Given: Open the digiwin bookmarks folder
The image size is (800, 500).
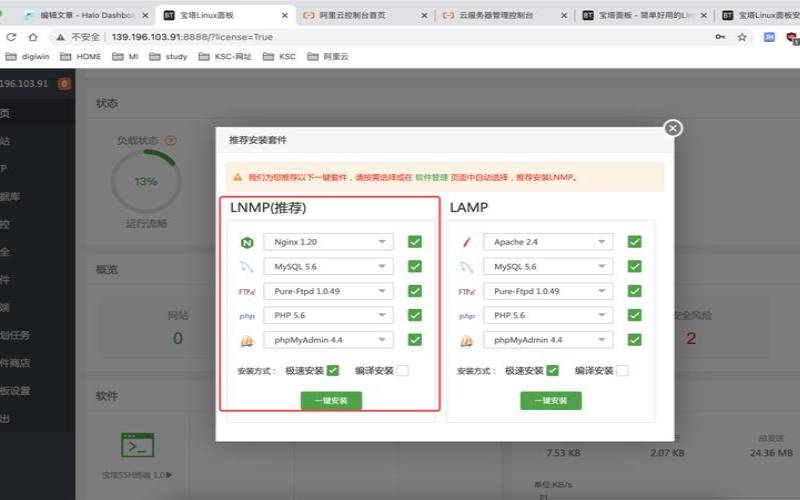Looking at the screenshot, I should tap(28, 57).
